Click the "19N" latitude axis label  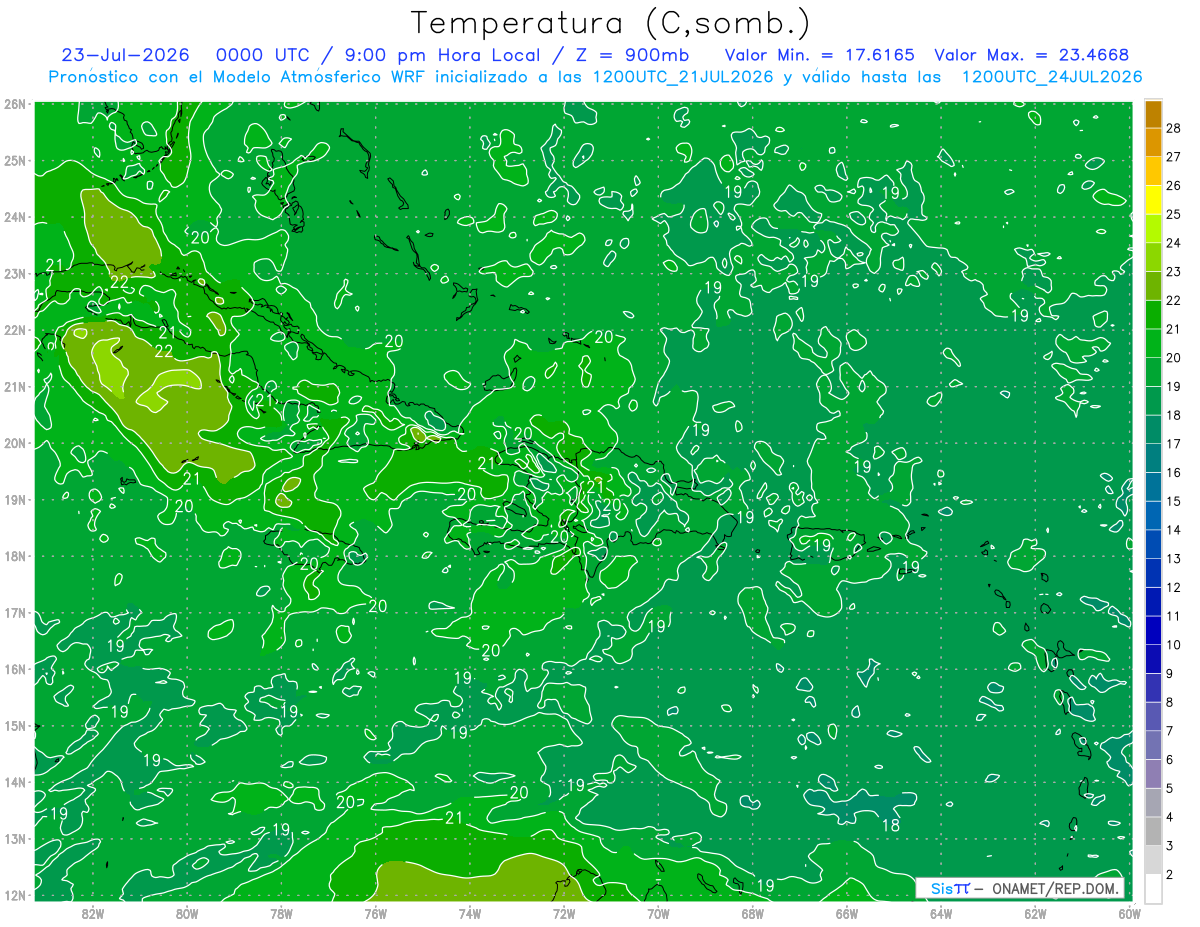(14, 499)
